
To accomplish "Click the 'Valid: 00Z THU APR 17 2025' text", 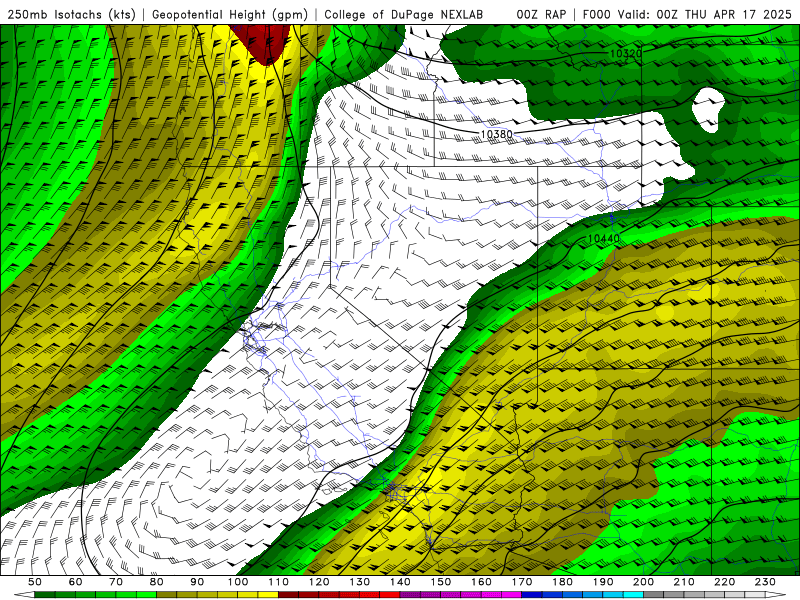I will (705, 15).
